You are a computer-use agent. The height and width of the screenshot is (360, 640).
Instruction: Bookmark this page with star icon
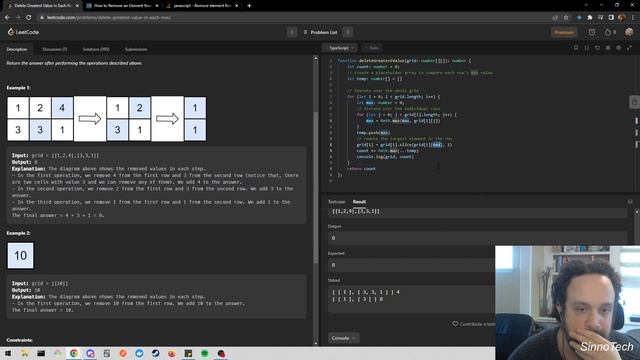(566, 18)
